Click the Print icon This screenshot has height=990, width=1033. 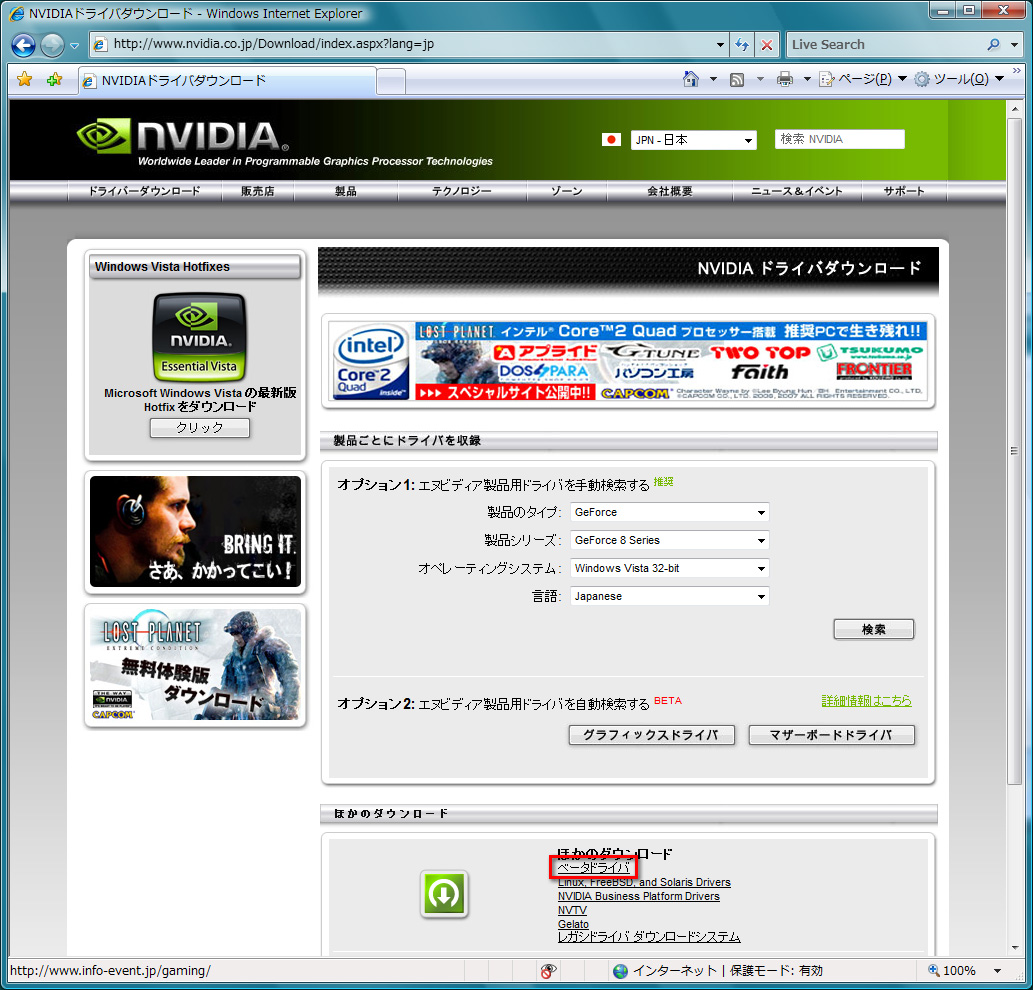pyautogui.click(x=784, y=80)
